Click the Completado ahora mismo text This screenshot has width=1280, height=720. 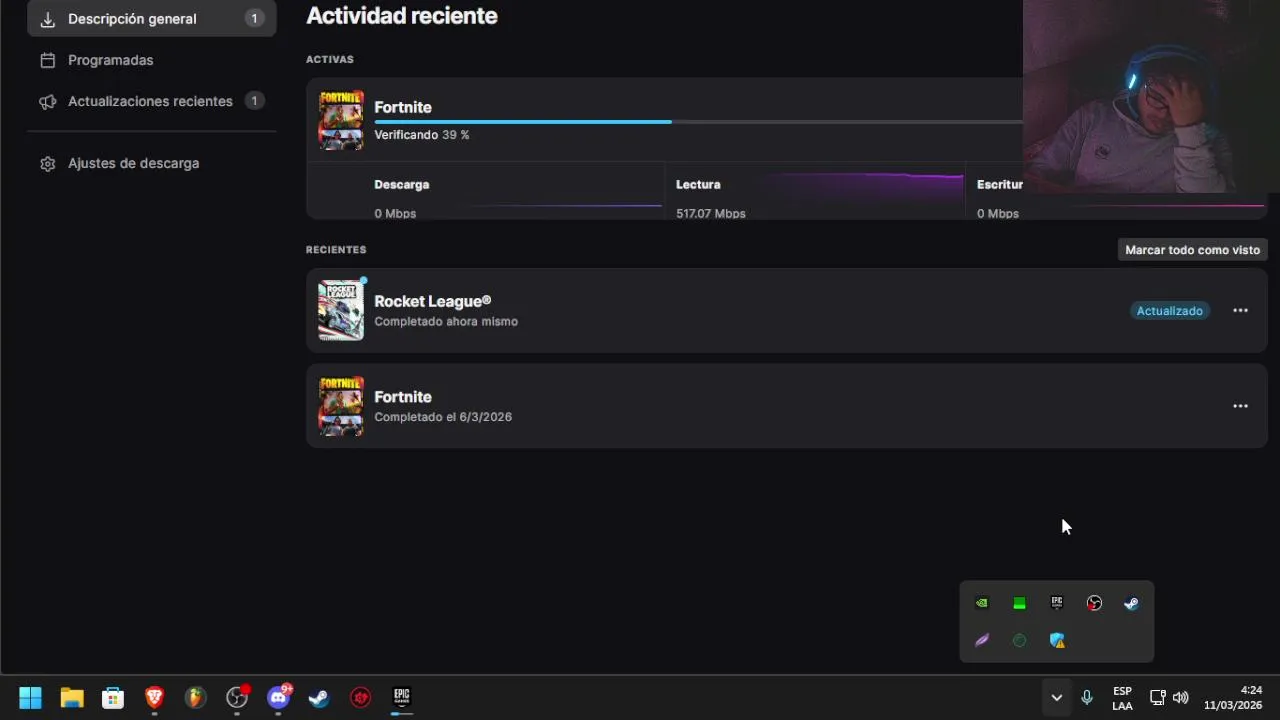click(446, 322)
